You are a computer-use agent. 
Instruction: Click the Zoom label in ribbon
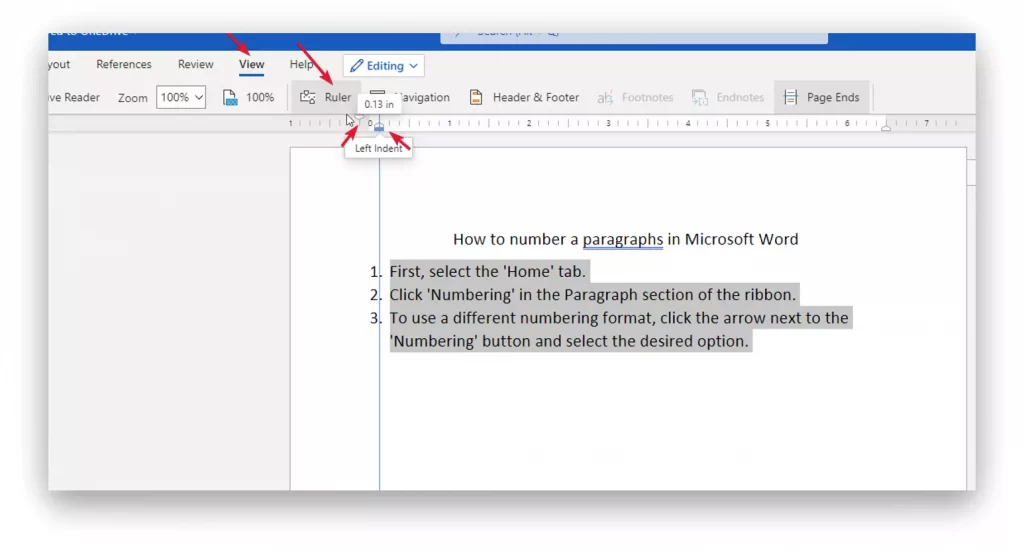133,97
